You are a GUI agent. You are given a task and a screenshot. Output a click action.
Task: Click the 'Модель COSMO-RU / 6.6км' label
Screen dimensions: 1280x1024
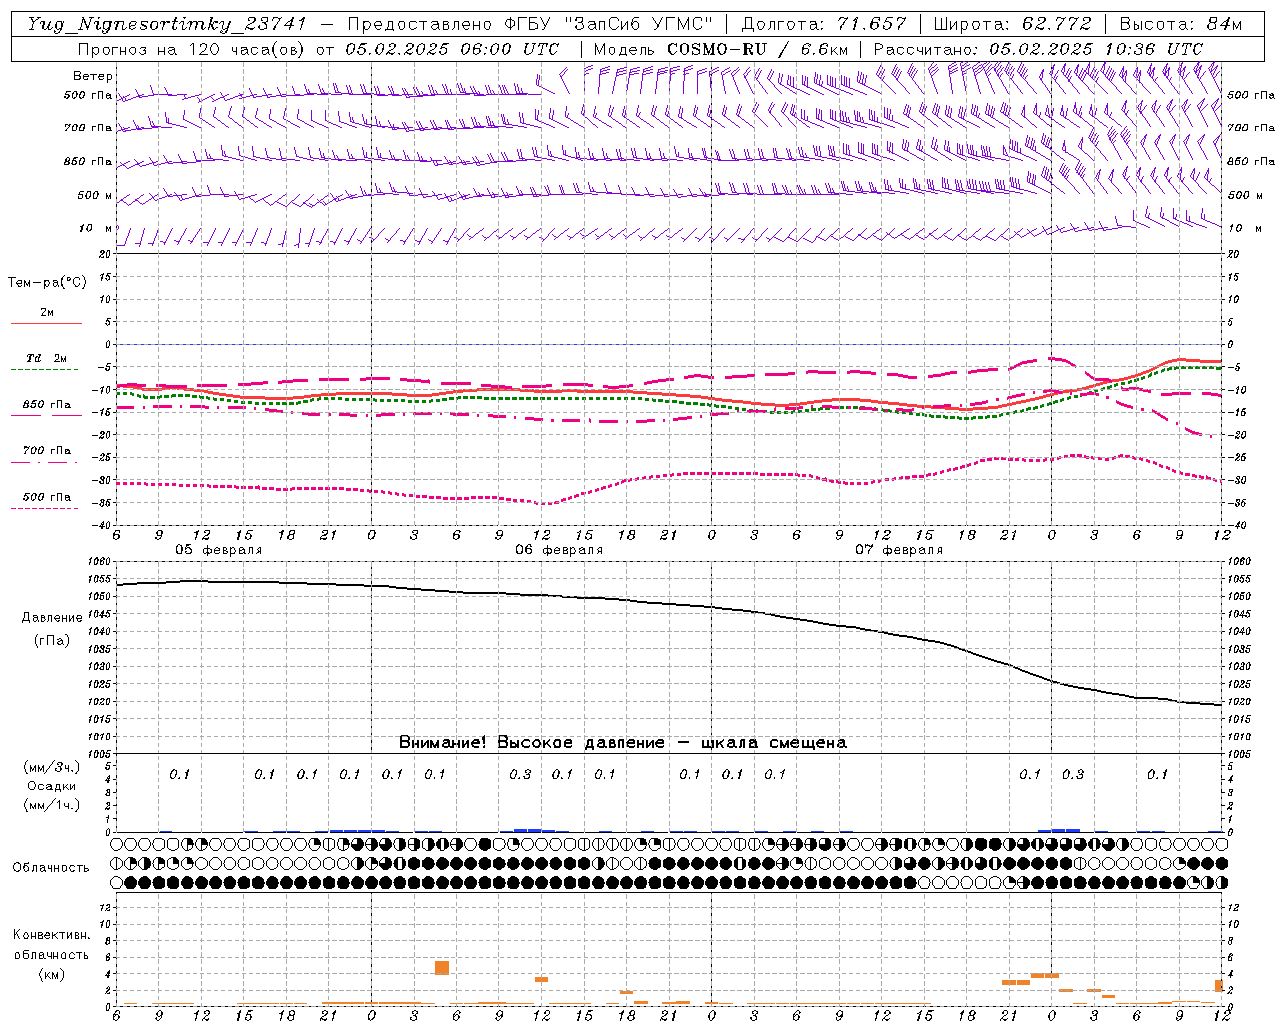click(721, 49)
